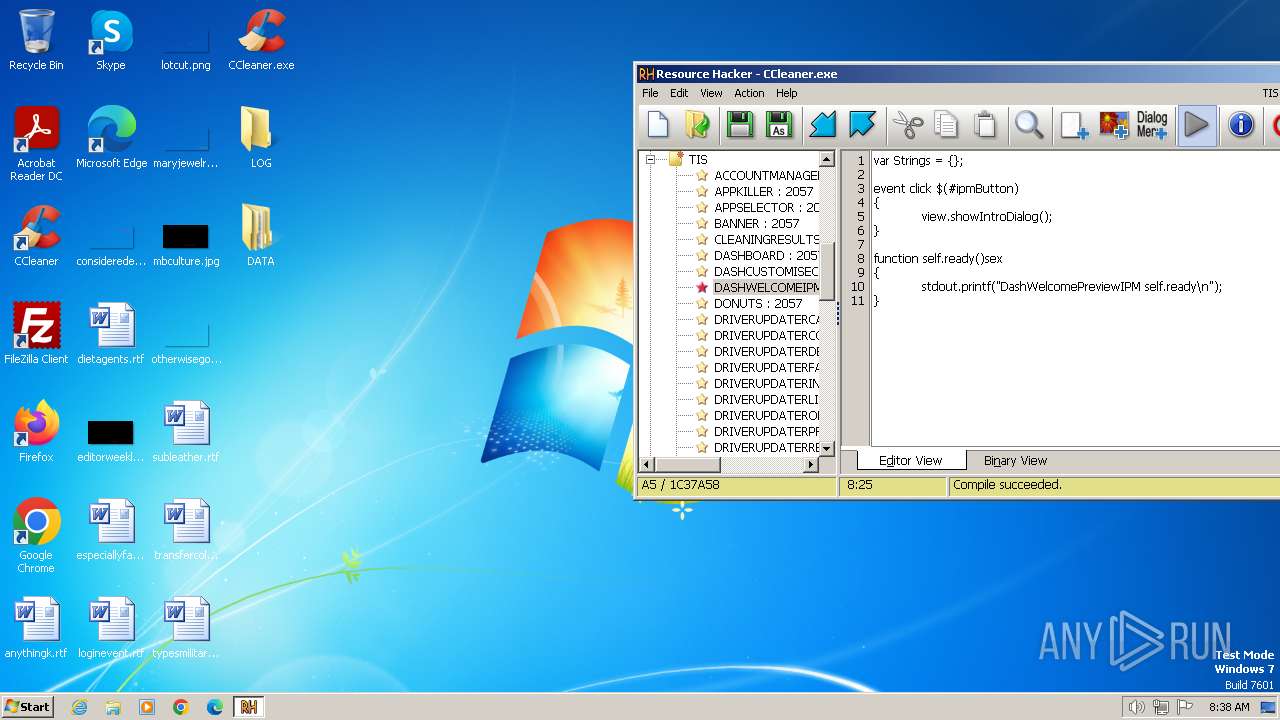Click in the script editor line 10
1280x720 pixels.
click(1071, 287)
